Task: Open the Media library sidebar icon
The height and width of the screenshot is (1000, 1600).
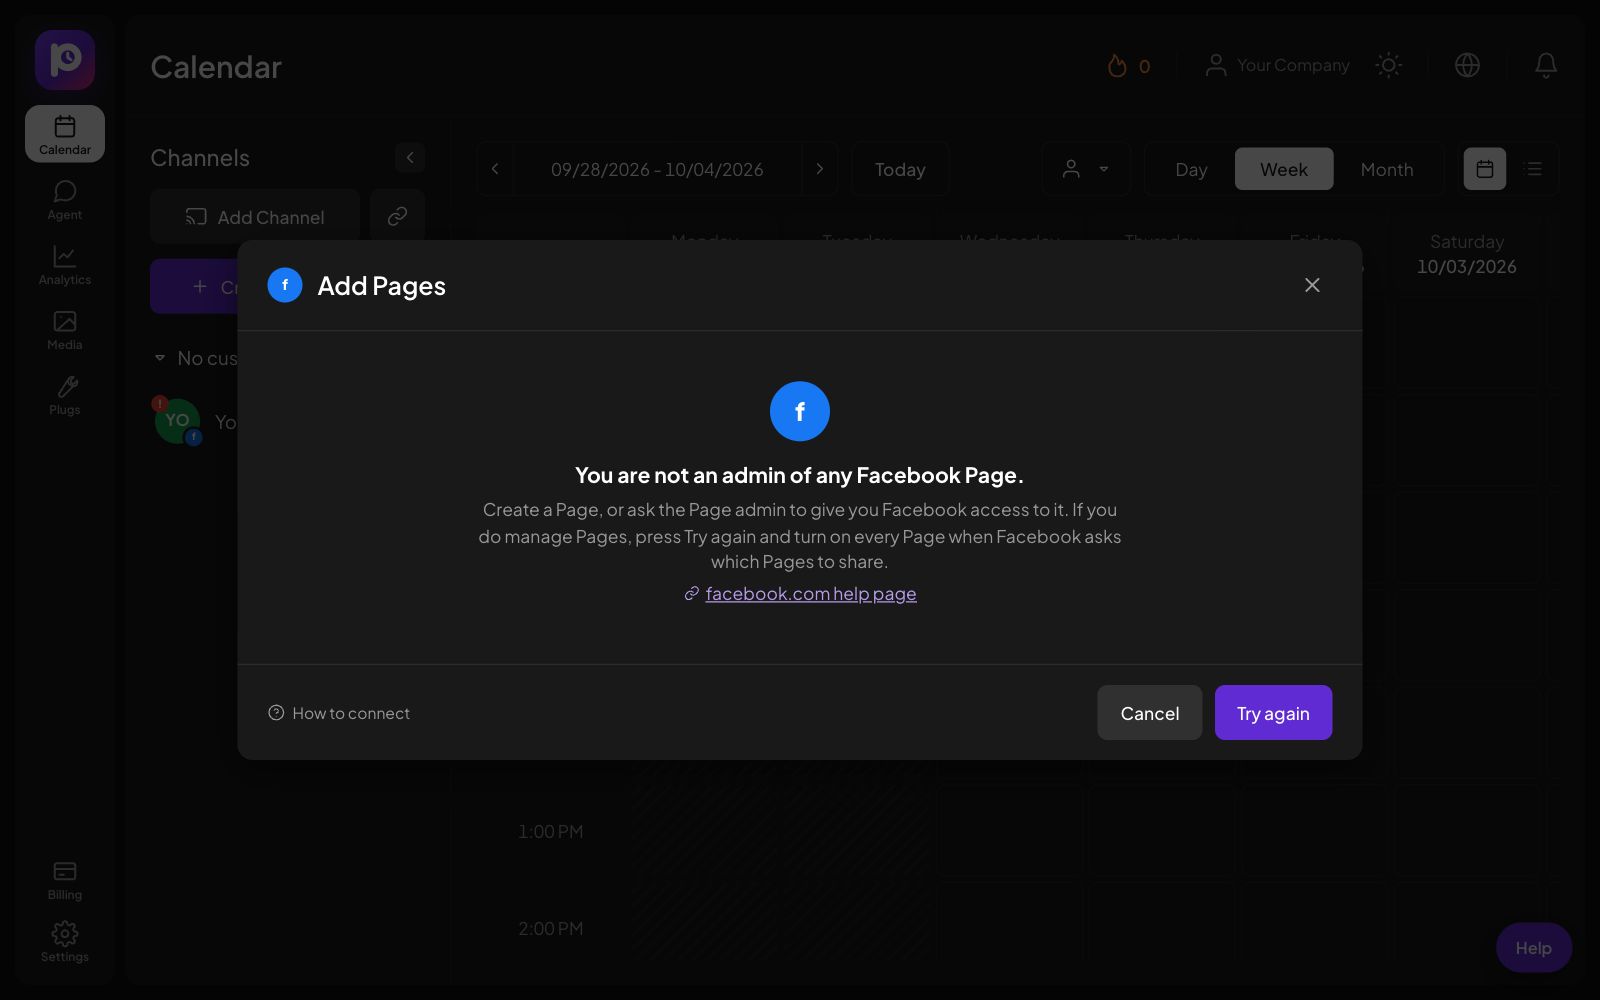Action: click(65, 330)
